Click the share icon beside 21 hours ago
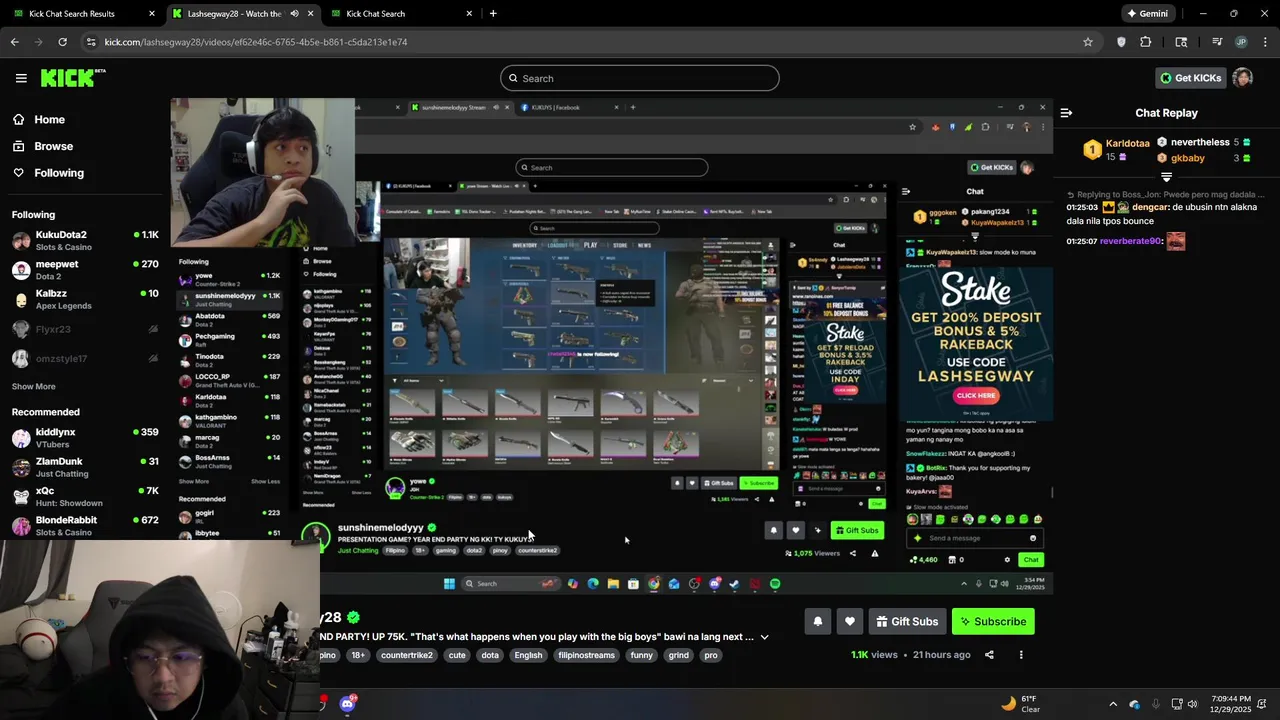This screenshot has height=720, width=1280. point(989,655)
